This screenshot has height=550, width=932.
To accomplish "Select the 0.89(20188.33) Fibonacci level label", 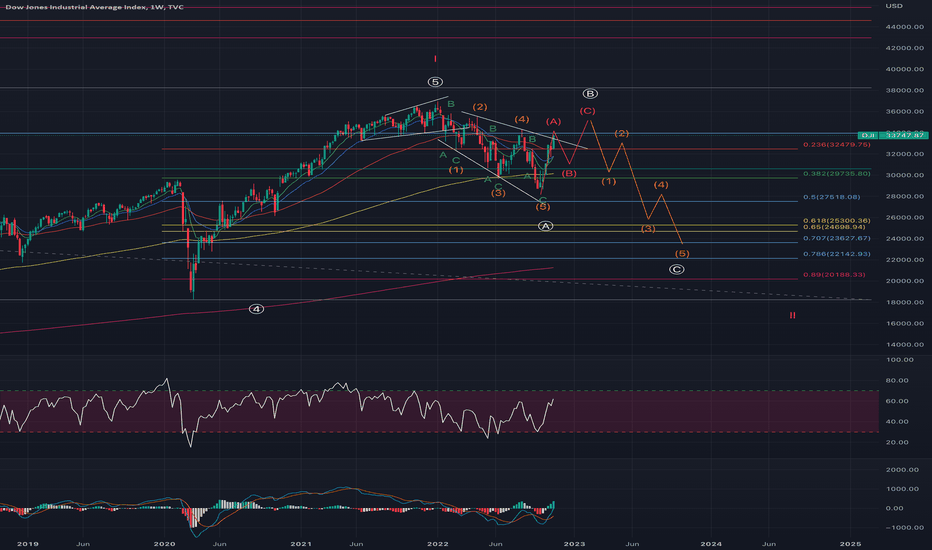I will pyautogui.click(x=834, y=275).
